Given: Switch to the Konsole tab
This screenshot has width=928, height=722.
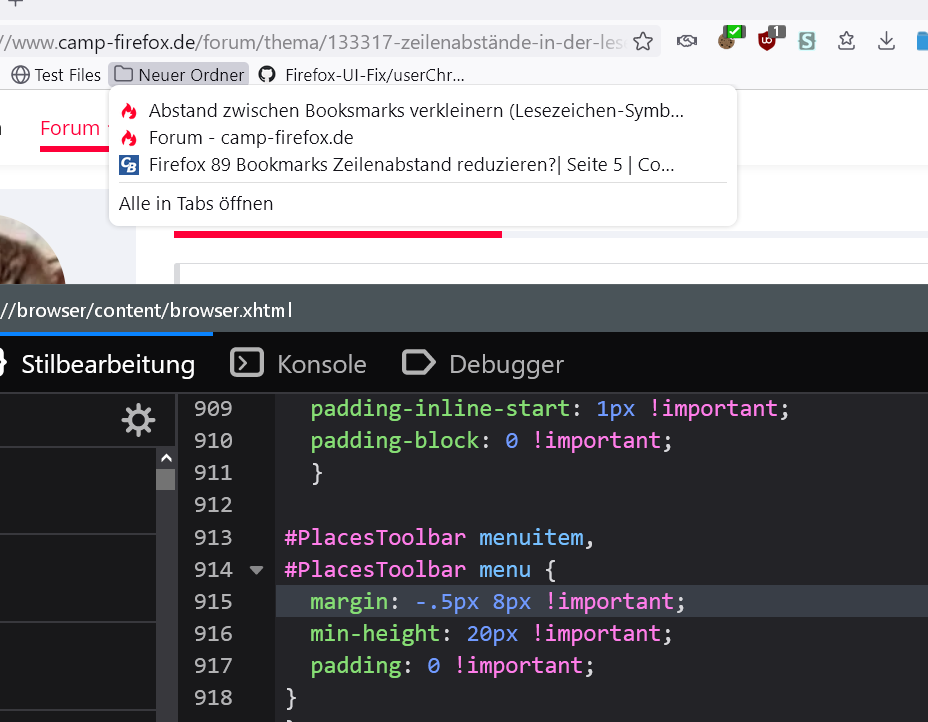Looking at the screenshot, I should tap(299, 364).
